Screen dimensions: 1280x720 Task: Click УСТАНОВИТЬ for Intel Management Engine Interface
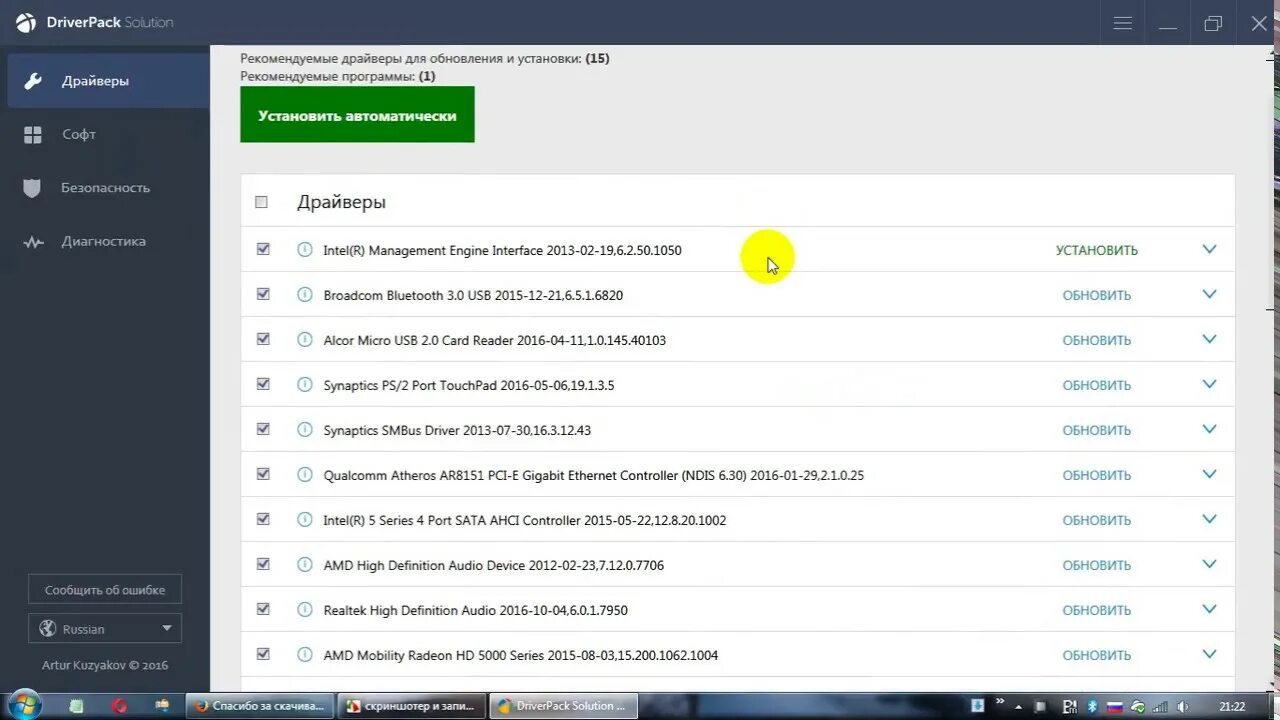pyautogui.click(x=1097, y=251)
